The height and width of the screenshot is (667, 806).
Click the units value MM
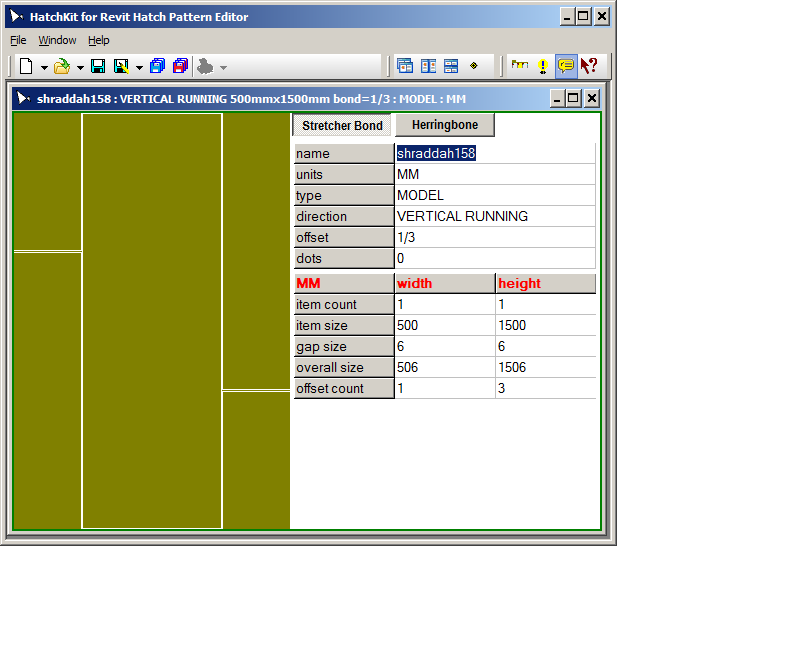tap(496, 174)
